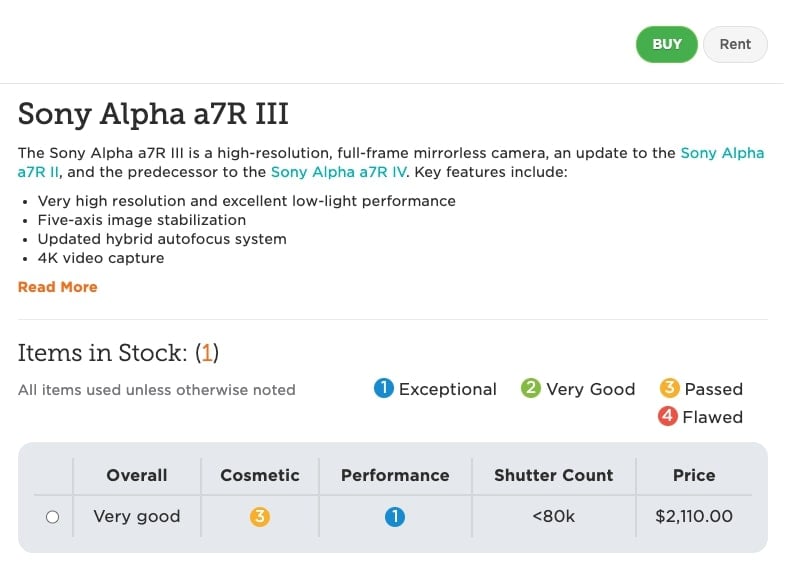Click the orange Passed rating badge in legend
Screen dimensions: 788x562
pyautogui.click(x=669, y=389)
